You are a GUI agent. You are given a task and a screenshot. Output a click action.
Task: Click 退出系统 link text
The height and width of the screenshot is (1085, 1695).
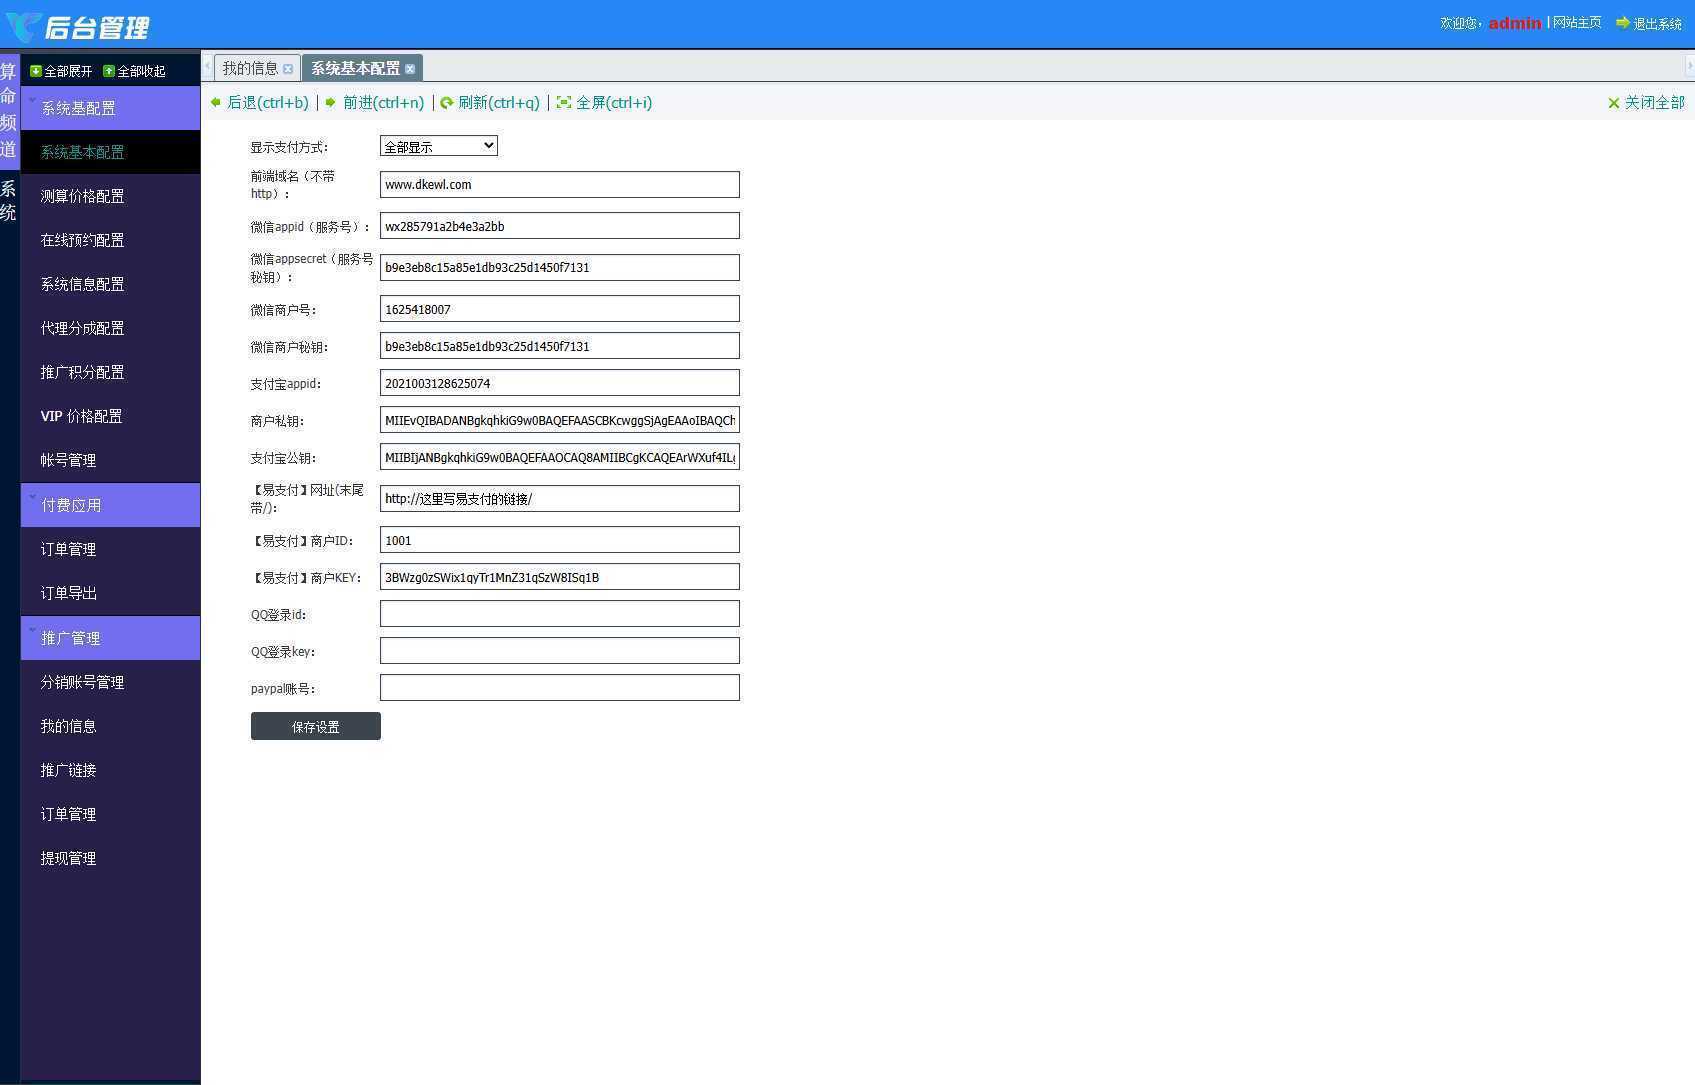[1657, 23]
